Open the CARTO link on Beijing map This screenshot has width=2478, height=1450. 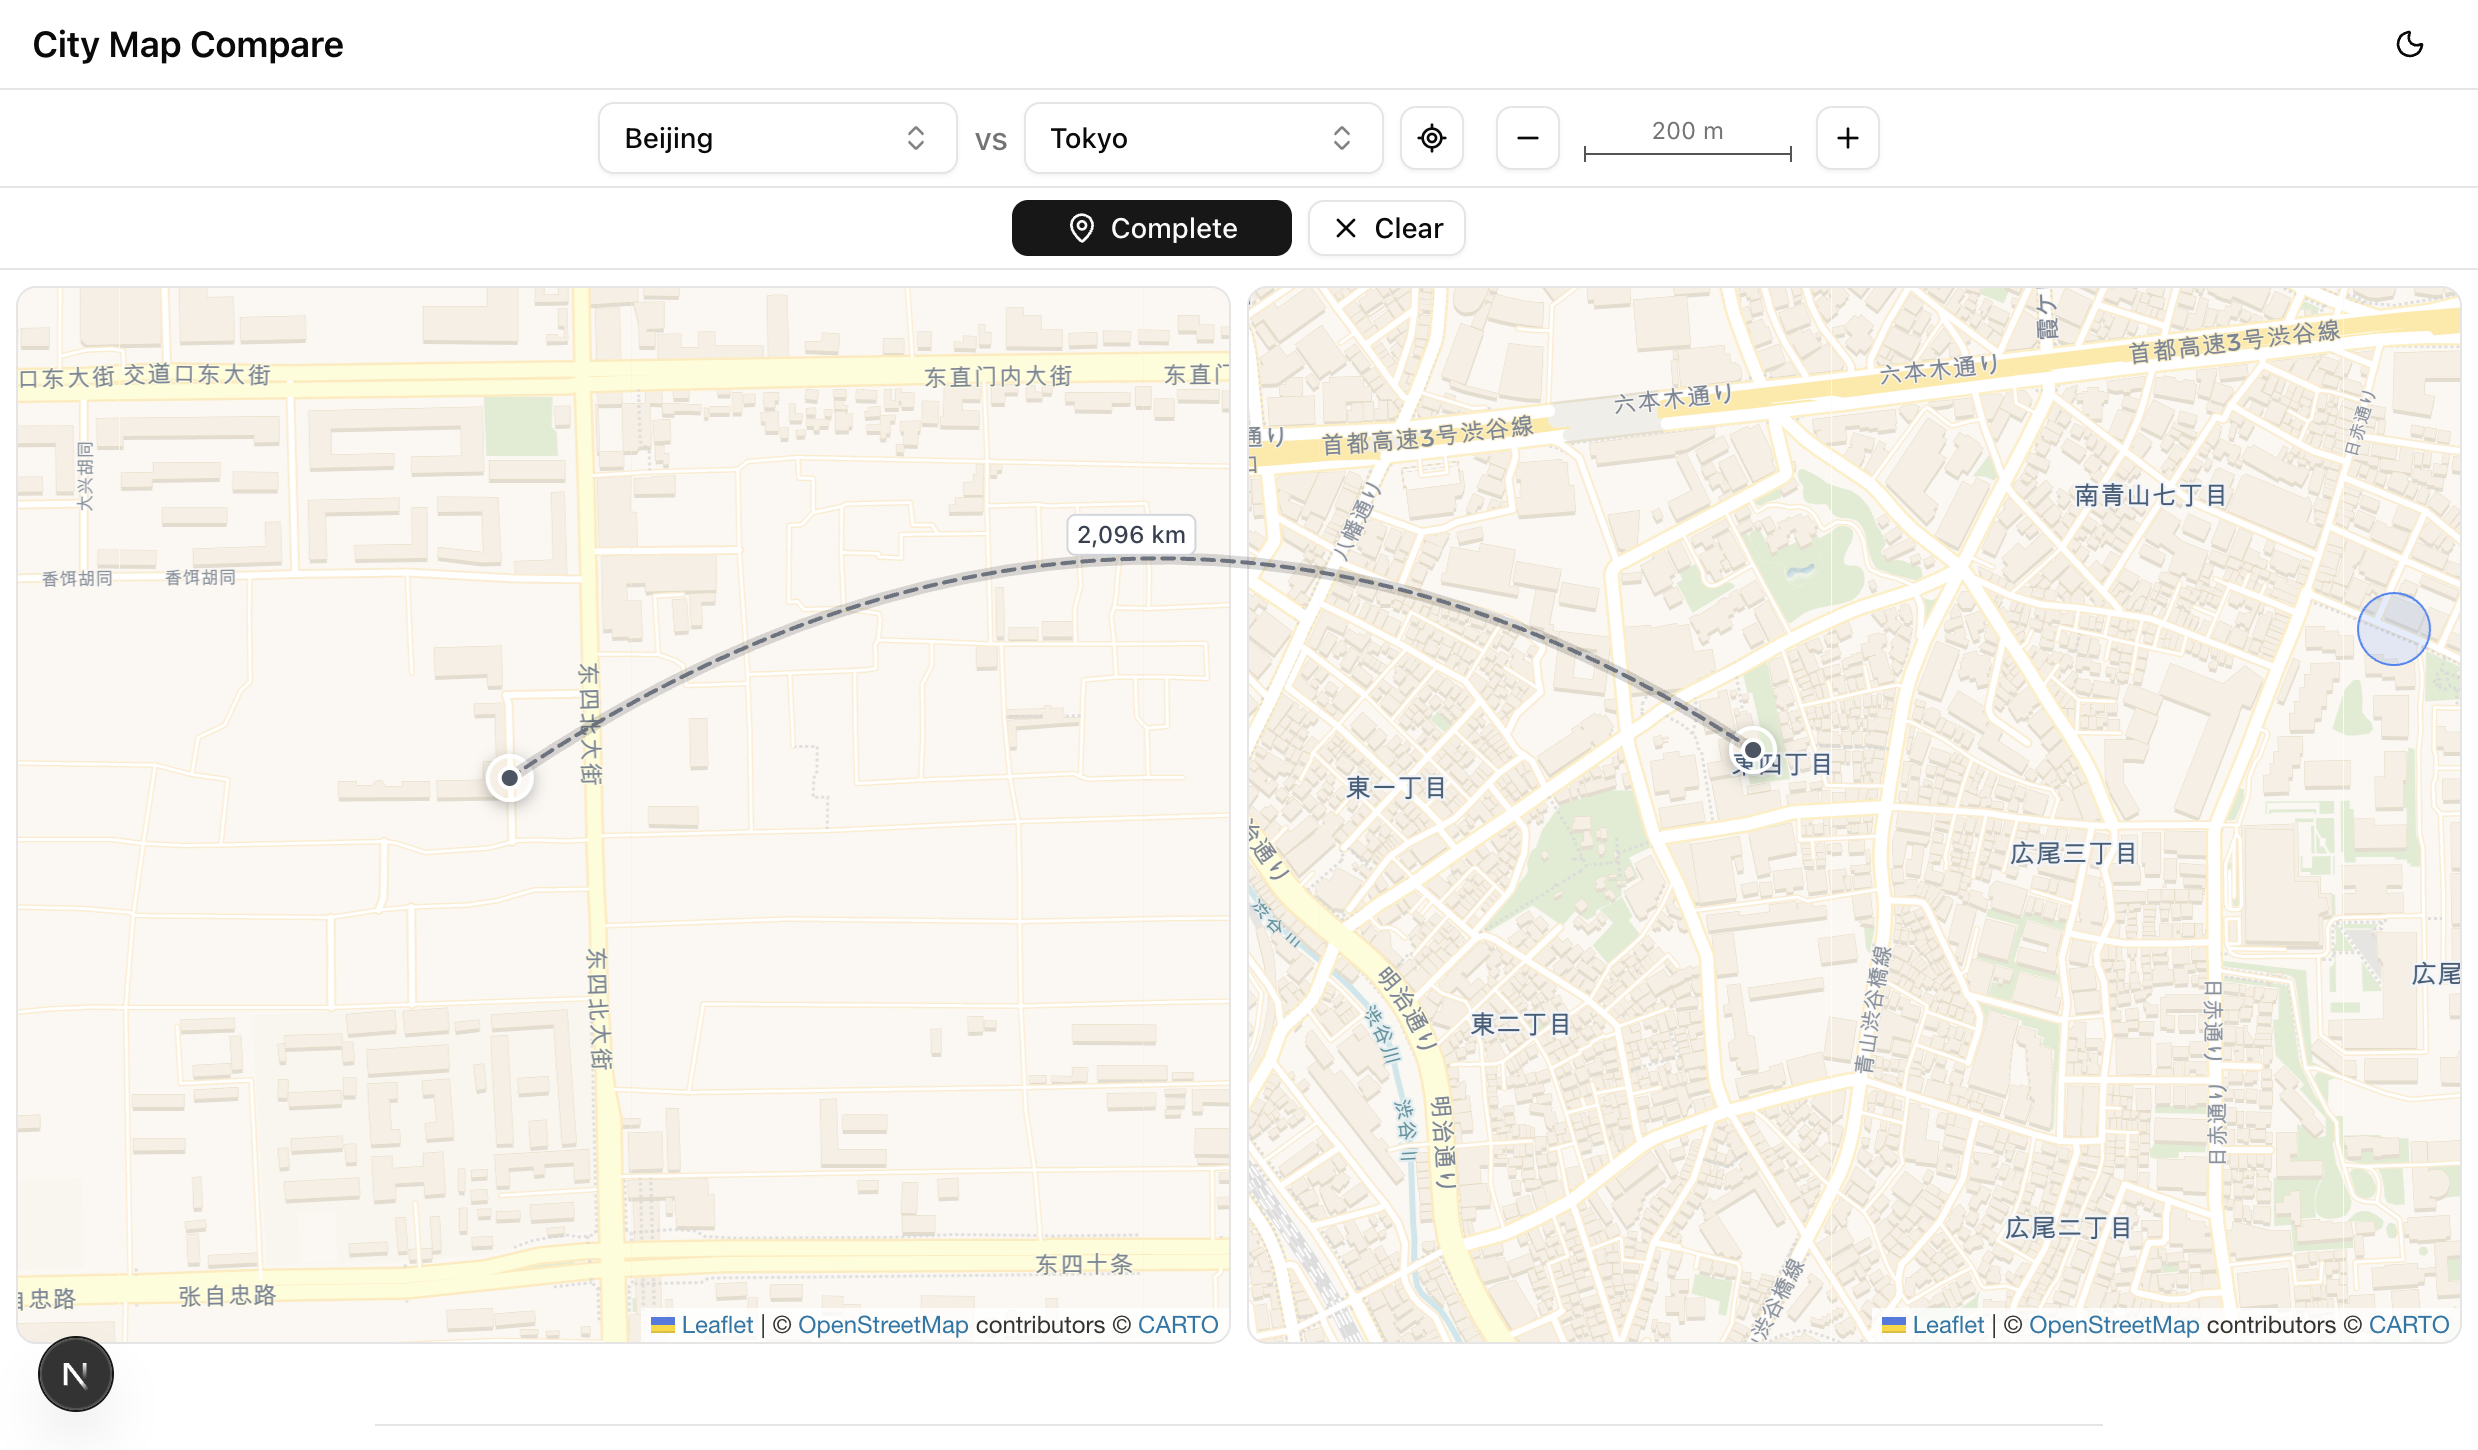pos(1177,1324)
